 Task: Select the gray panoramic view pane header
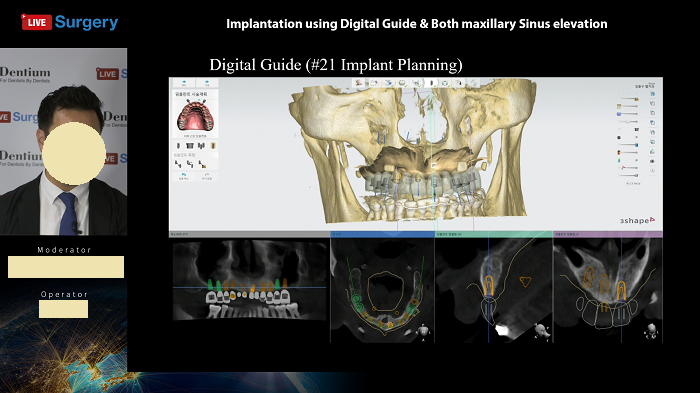(x=250, y=234)
